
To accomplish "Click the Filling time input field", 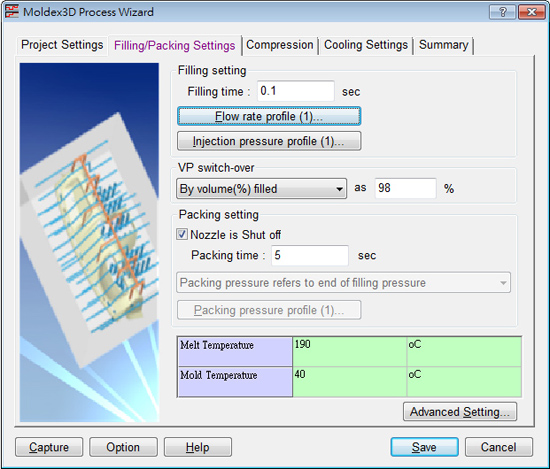I will click(x=295, y=91).
